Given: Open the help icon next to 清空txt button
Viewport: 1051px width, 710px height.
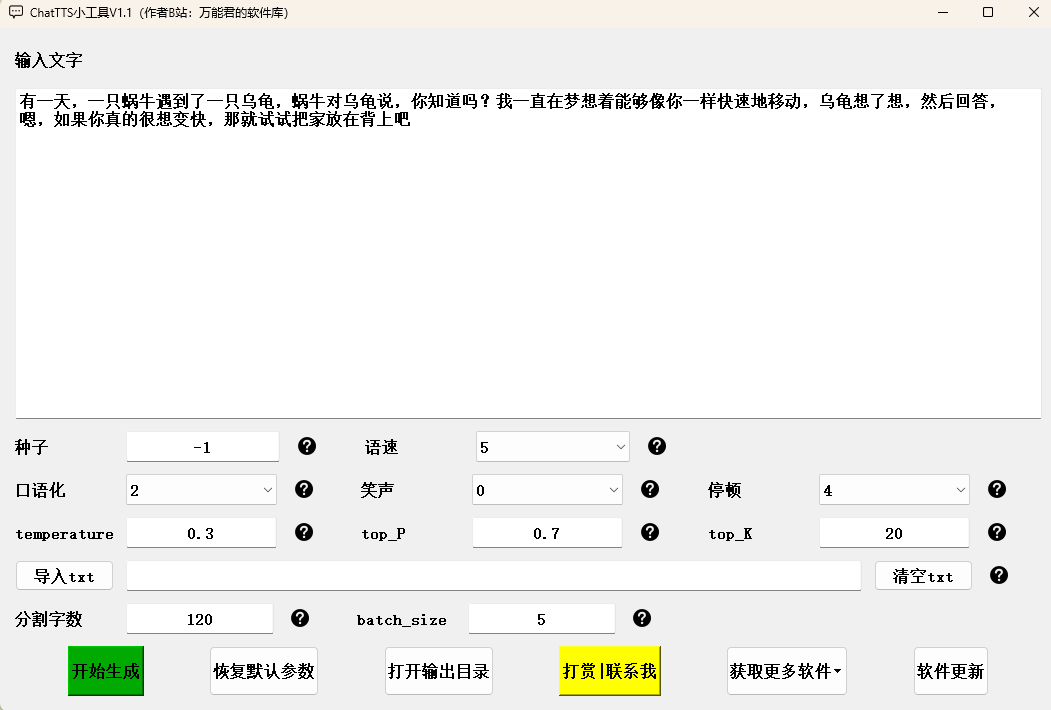Looking at the screenshot, I should pyautogui.click(x=999, y=575).
